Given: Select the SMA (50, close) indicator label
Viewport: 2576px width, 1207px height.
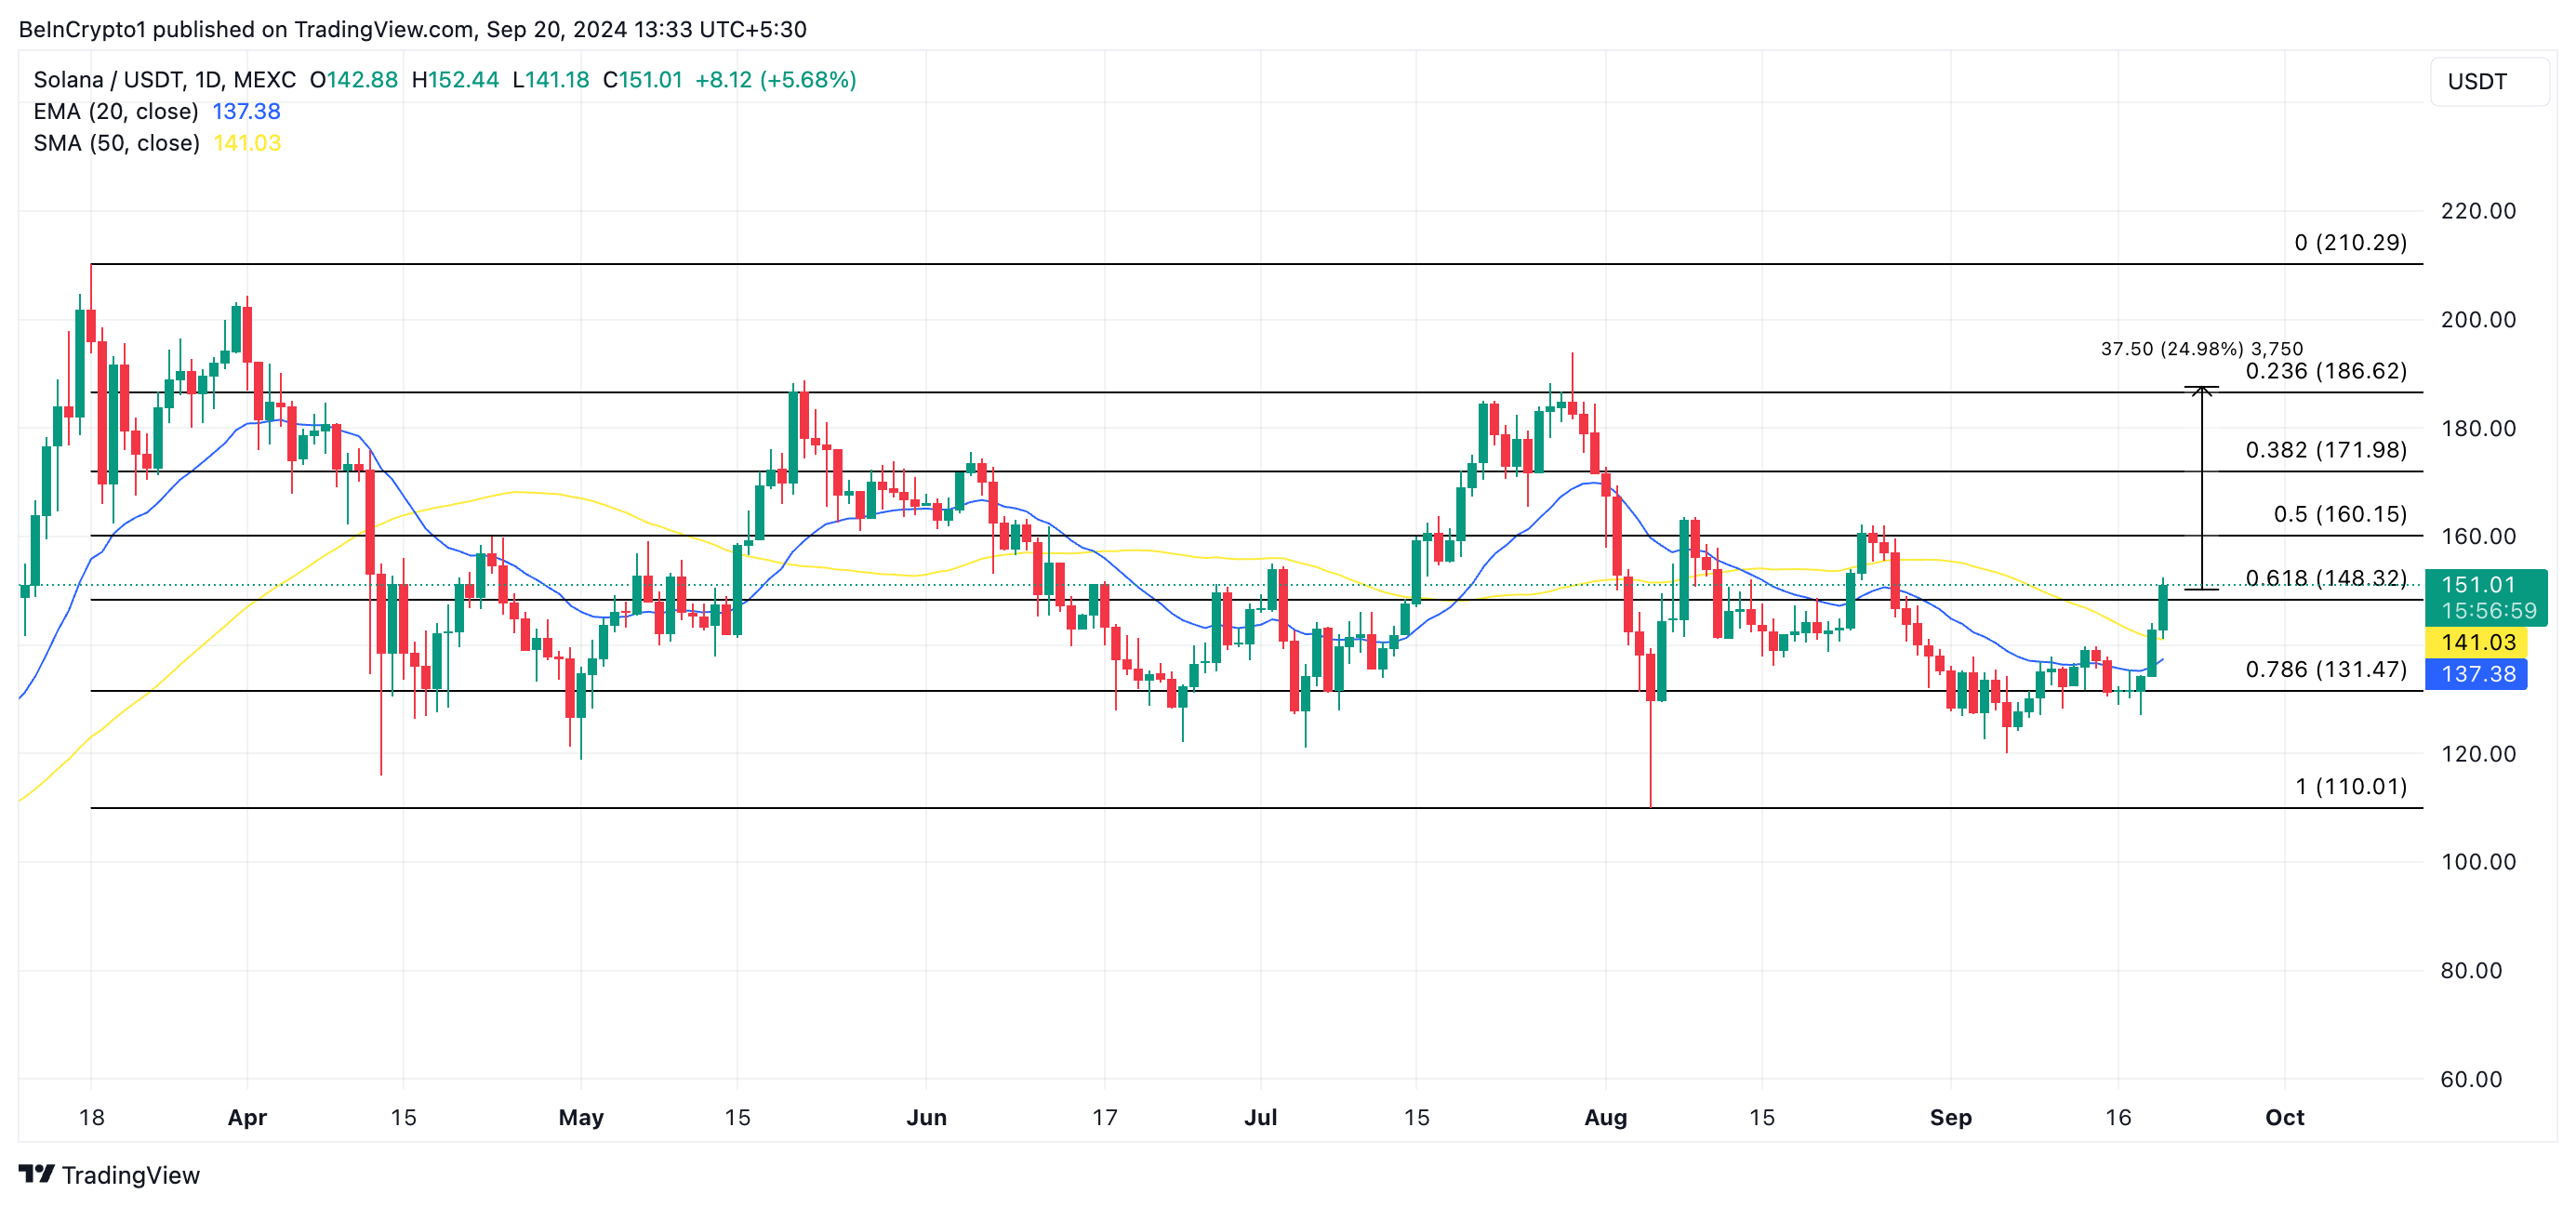Looking at the screenshot, I should pos(116,144).
